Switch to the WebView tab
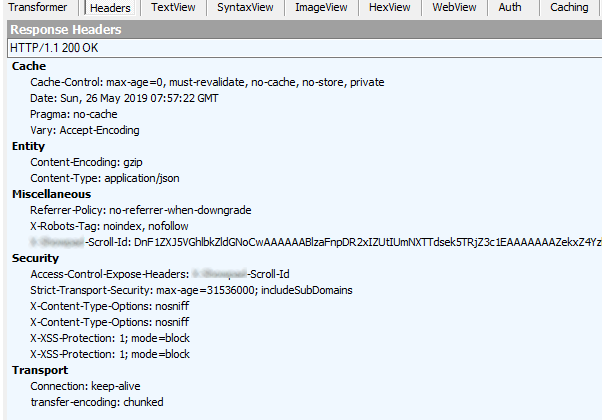 454,7
